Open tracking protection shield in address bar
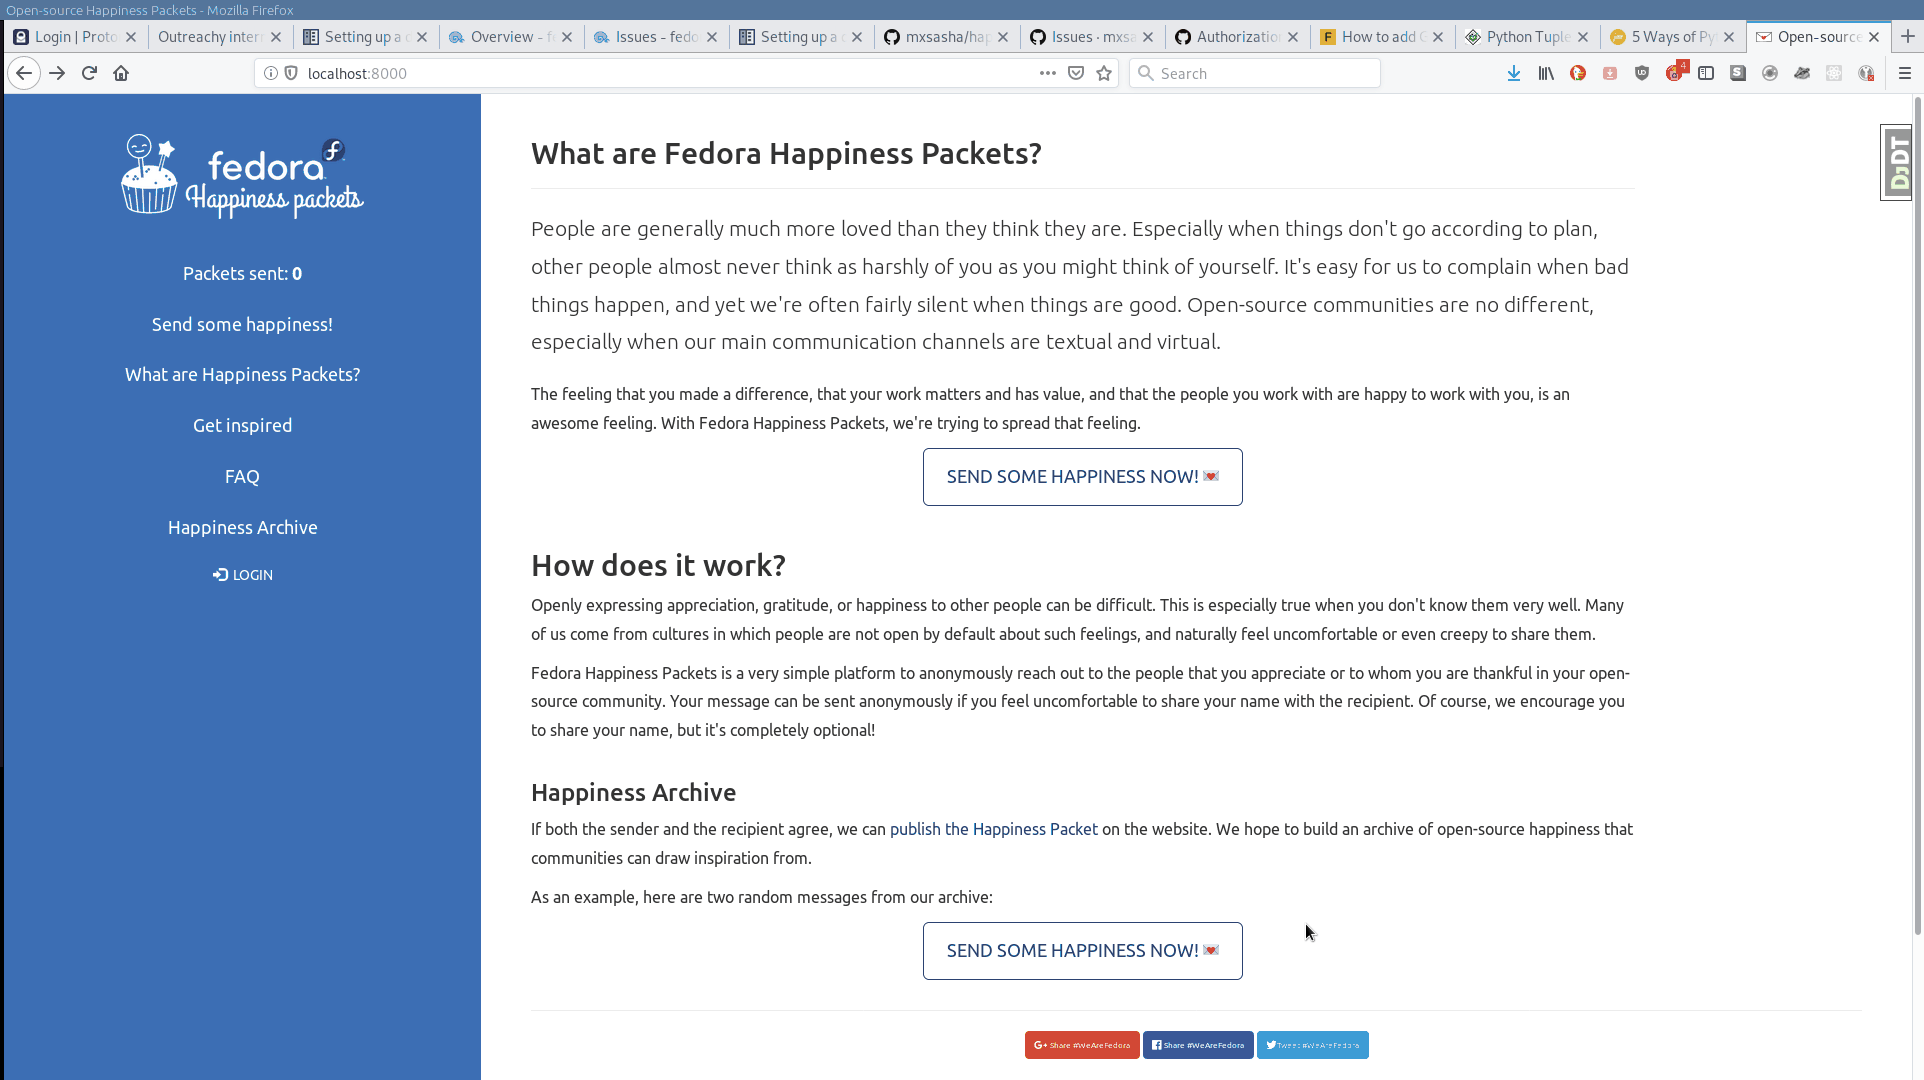This screenshot has width=1924, height=1080. point(291,73)
